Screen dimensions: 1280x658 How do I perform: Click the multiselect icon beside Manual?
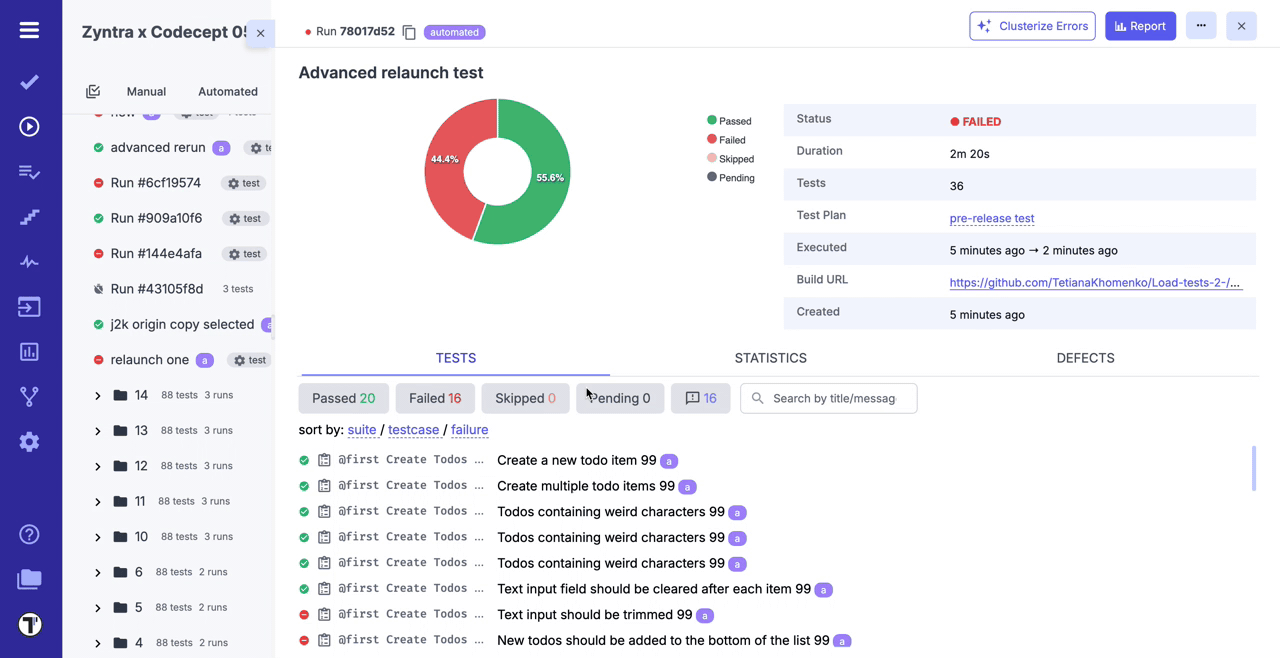(x=93, y=91)
